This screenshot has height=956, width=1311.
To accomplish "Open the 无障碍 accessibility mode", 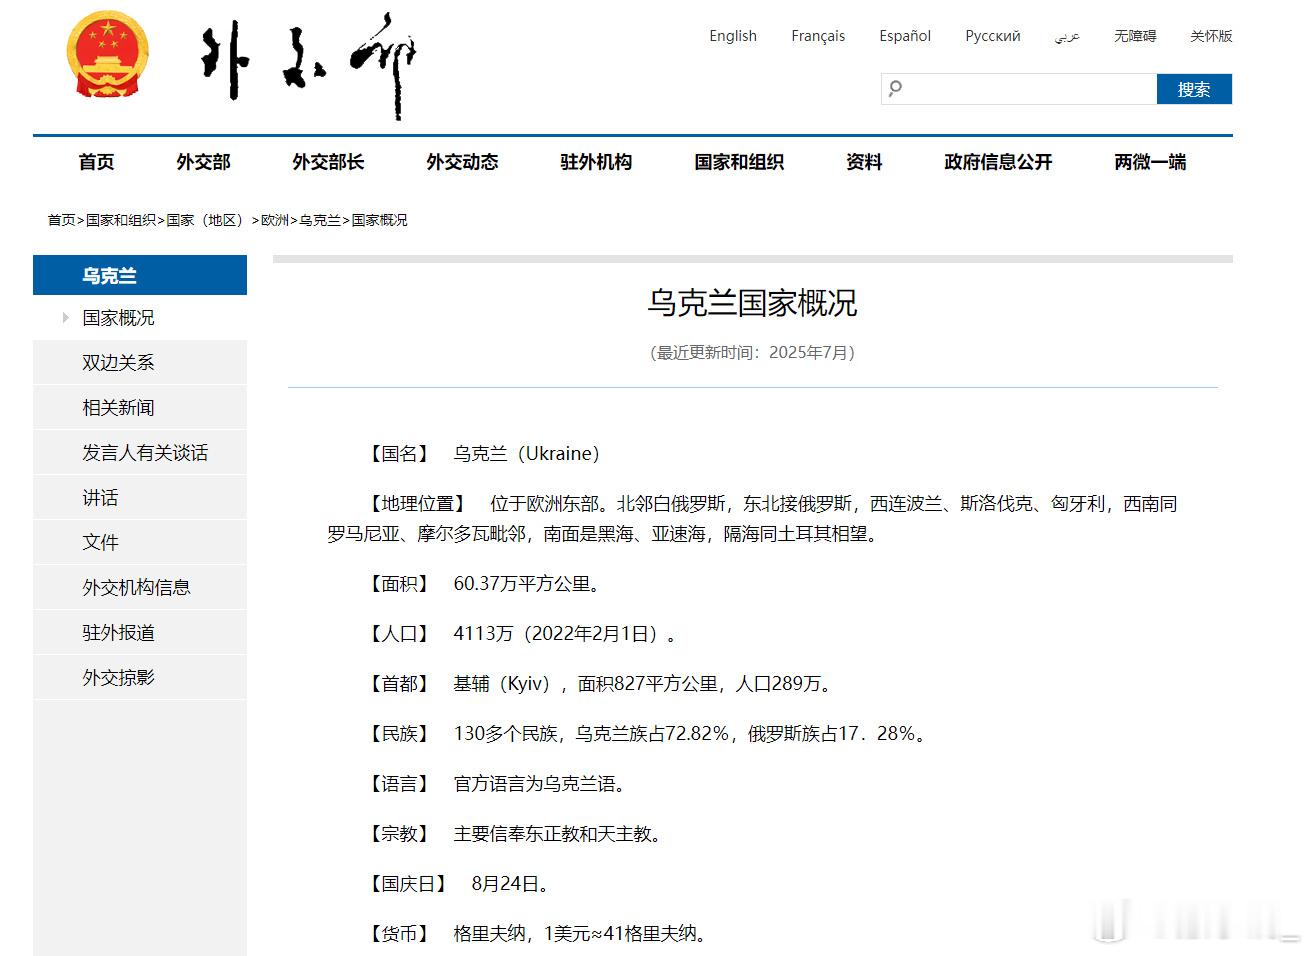I will point(1135,36).
